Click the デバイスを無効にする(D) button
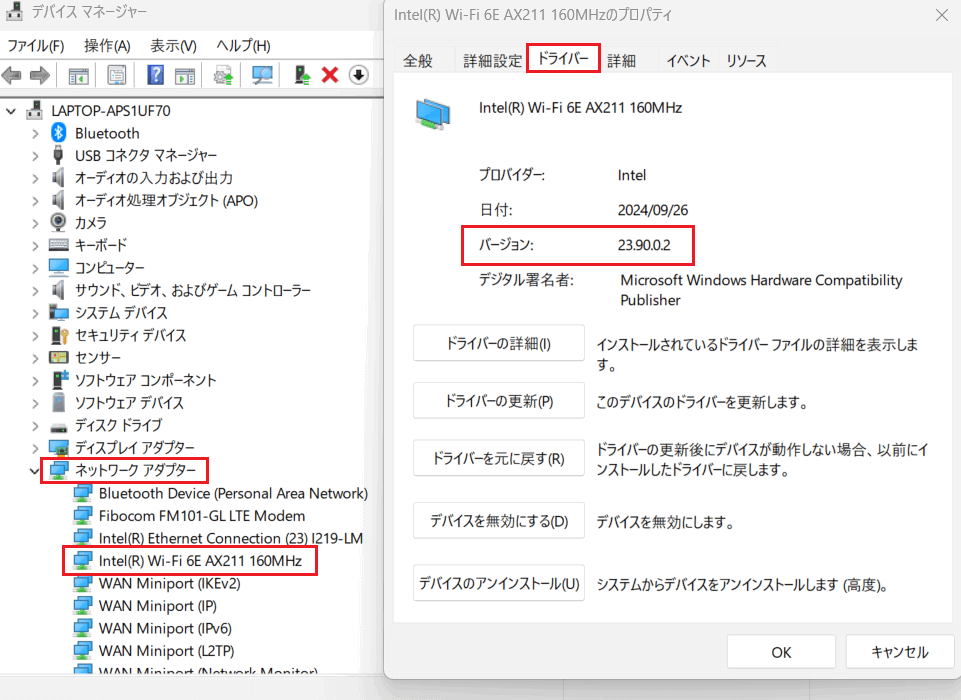 pyautogui.click(x=498, y=521)
